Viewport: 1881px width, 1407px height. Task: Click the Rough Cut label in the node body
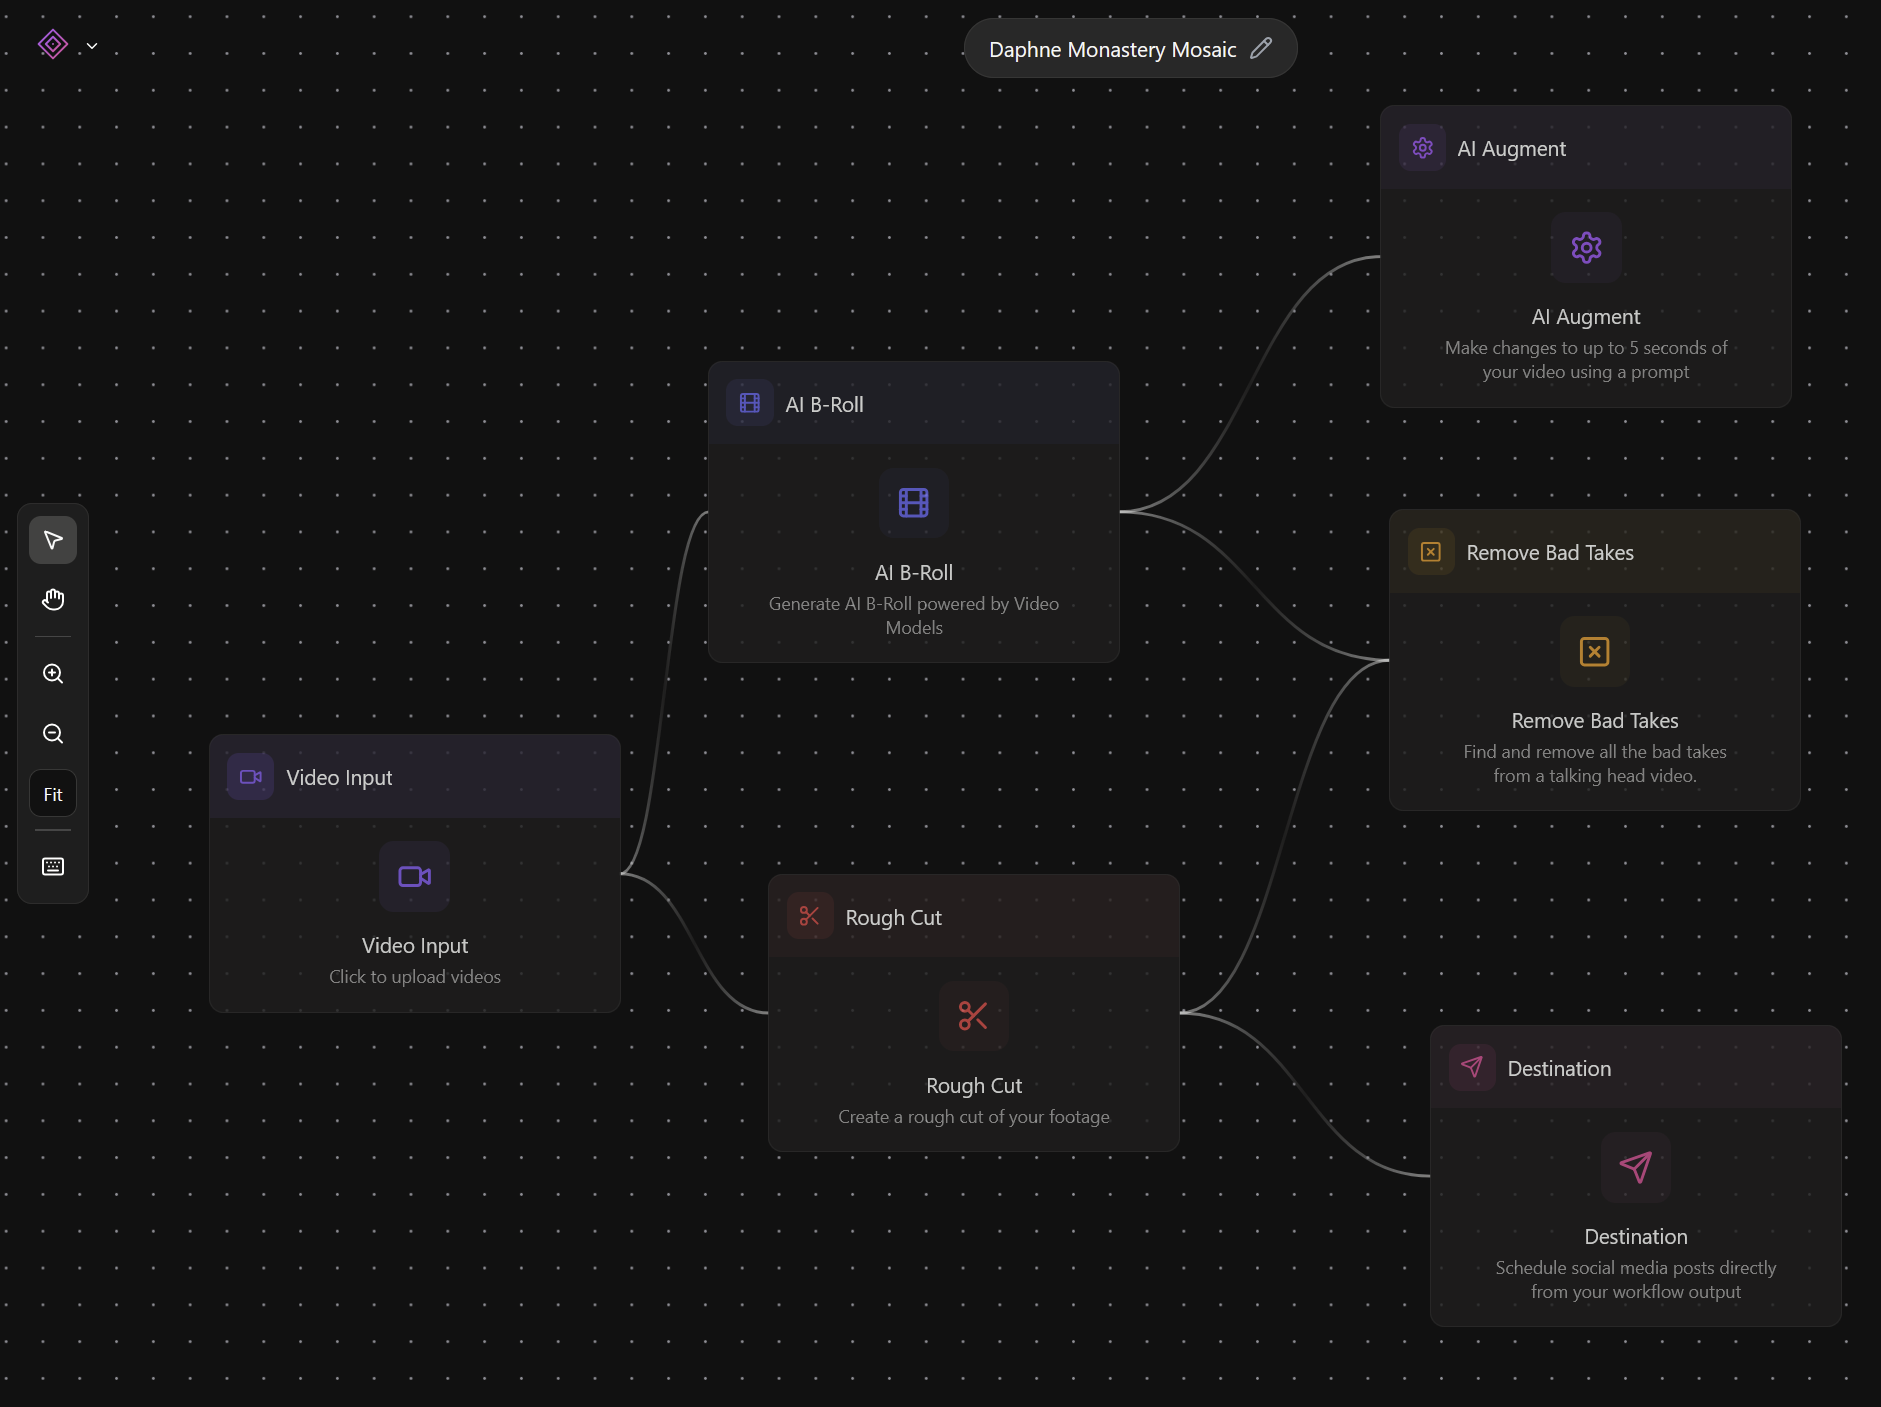click(x=974, y=1085)
